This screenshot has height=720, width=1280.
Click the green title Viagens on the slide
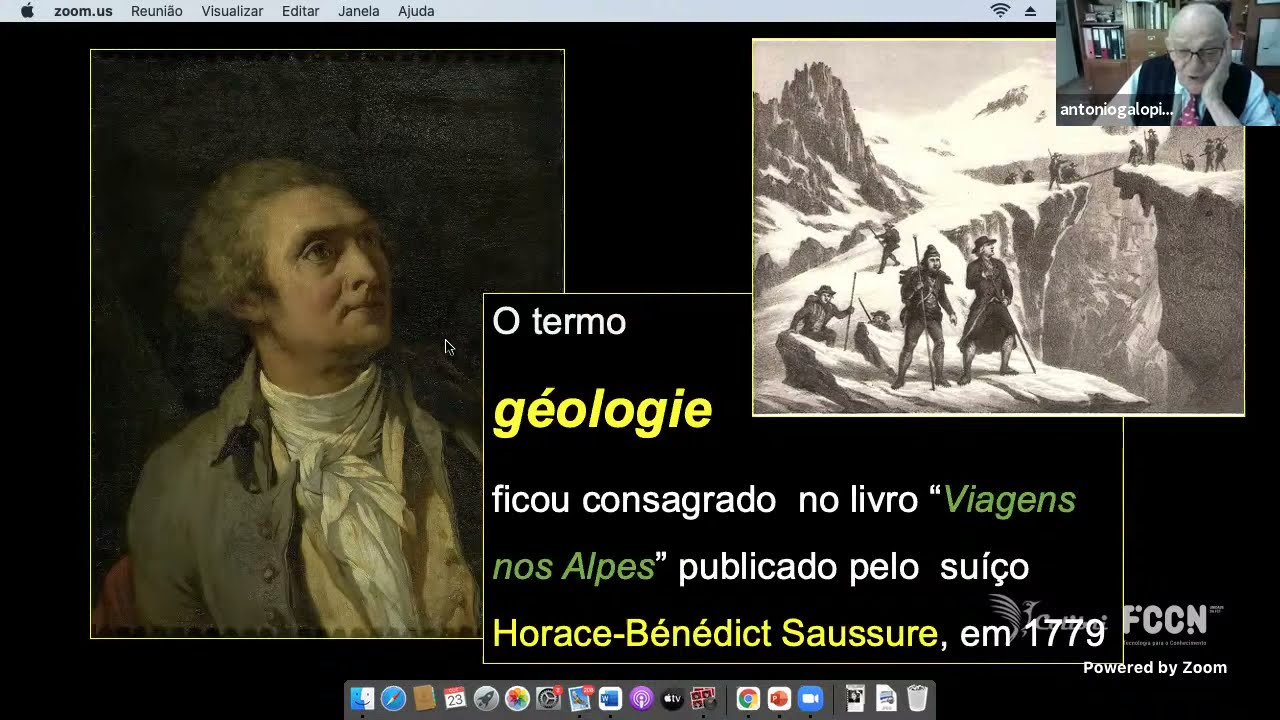pyautogui.click(x=1009, y=499)
